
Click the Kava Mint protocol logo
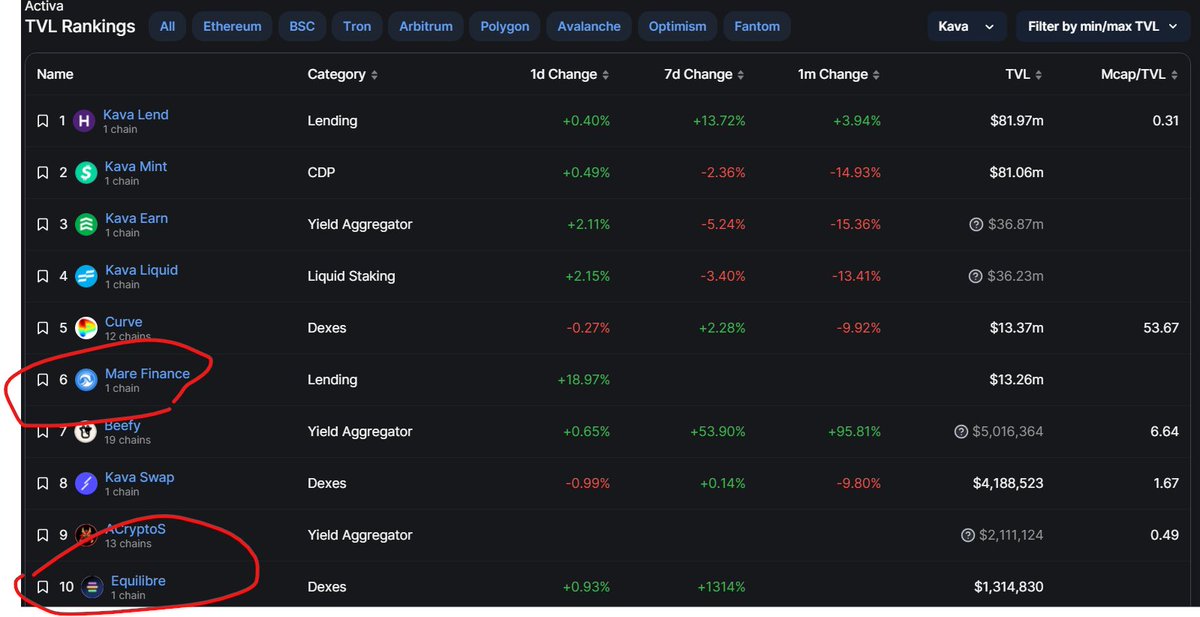click(x=86, y=173)
